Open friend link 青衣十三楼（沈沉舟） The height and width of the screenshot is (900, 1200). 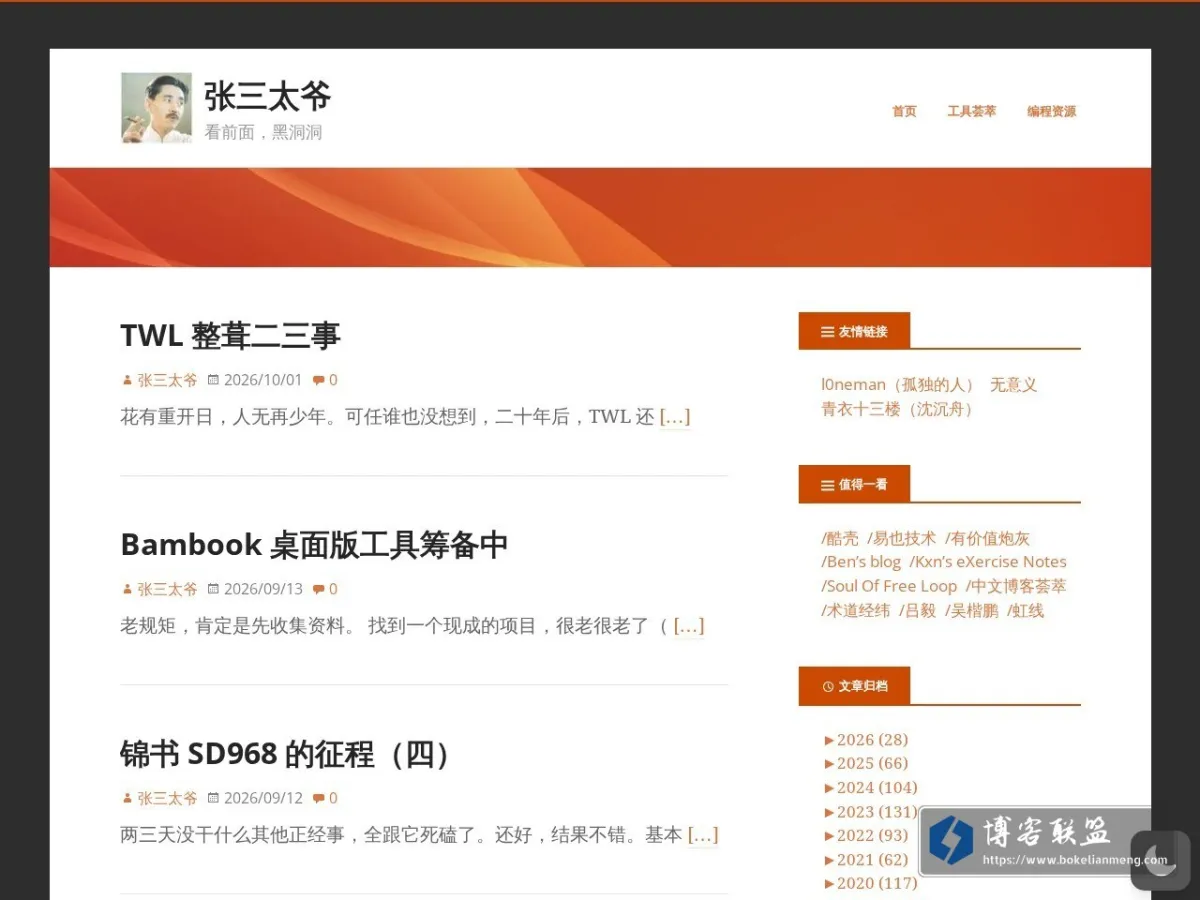[898, 409]
